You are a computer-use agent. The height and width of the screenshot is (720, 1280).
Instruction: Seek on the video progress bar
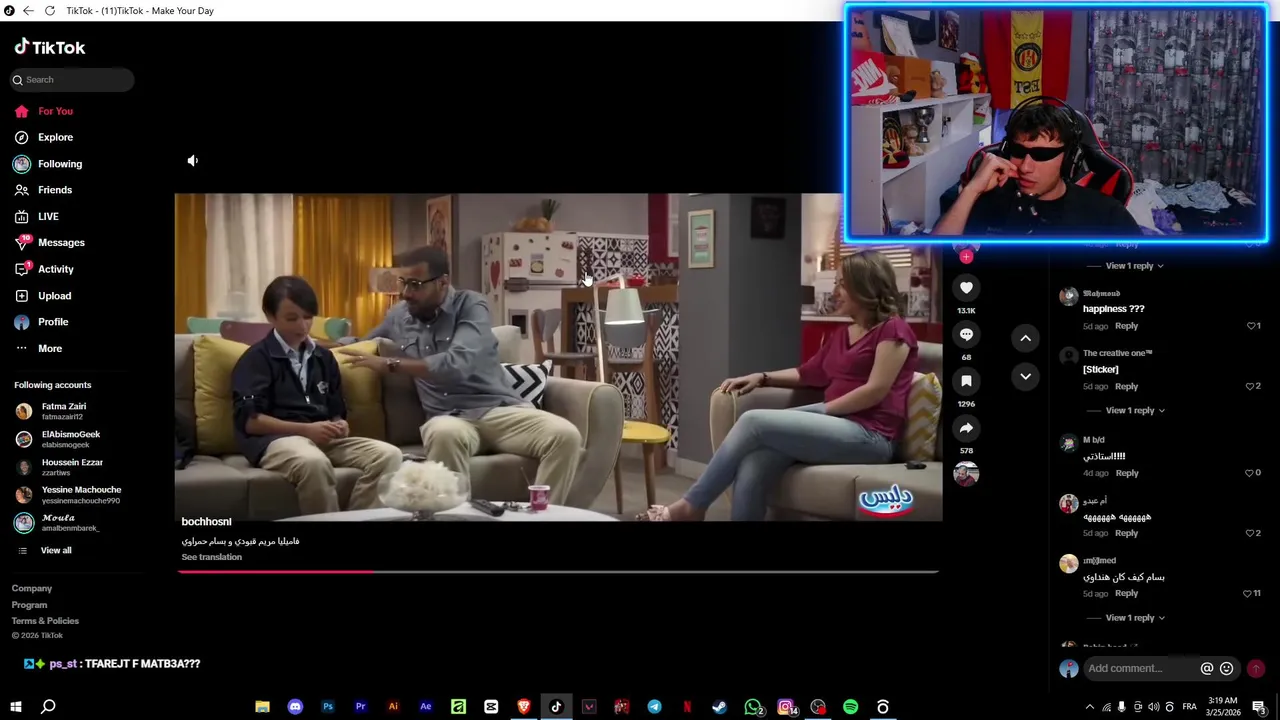pos(558,572)
